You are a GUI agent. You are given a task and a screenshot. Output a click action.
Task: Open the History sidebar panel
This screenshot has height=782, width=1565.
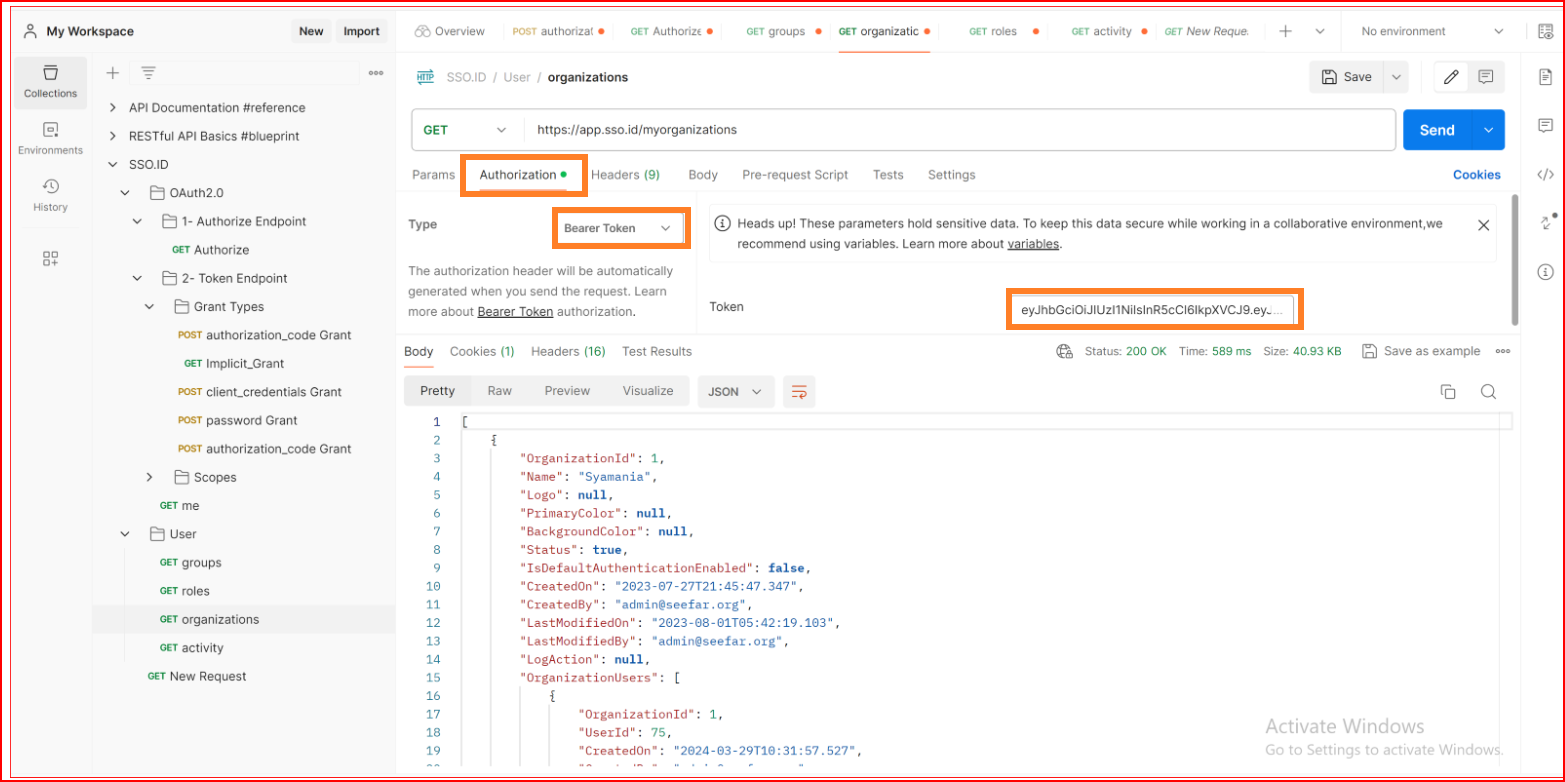pos(50,196)
